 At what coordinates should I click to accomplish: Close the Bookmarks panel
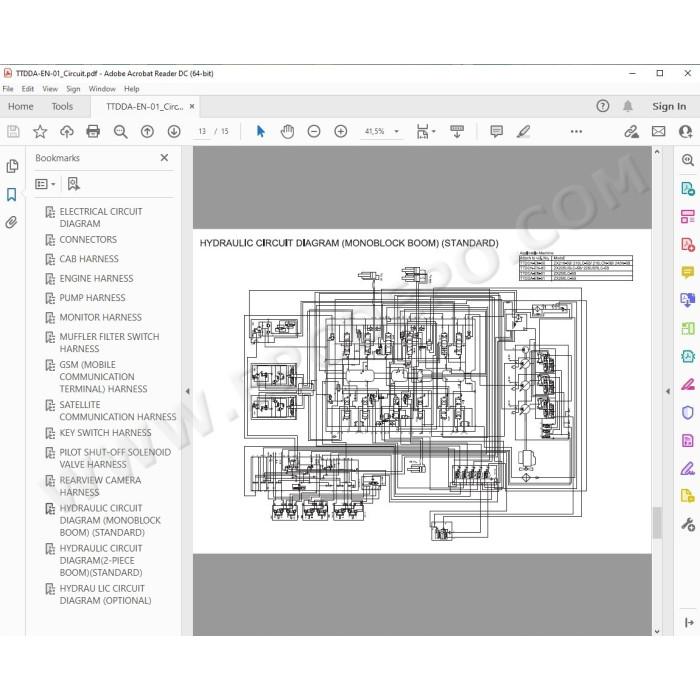coord(164,158)
